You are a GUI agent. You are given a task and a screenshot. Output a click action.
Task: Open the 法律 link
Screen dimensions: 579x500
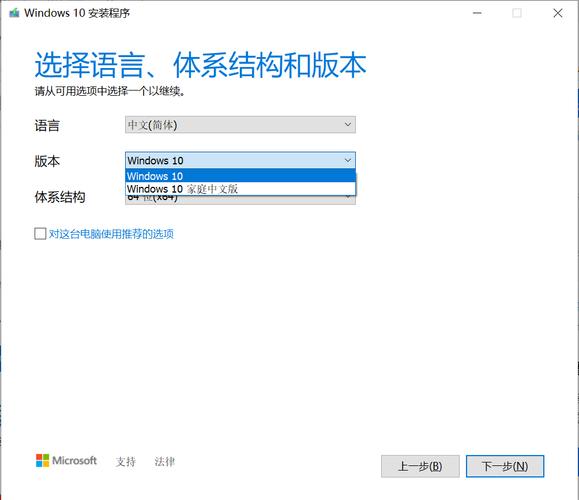[x=164, y=461]
